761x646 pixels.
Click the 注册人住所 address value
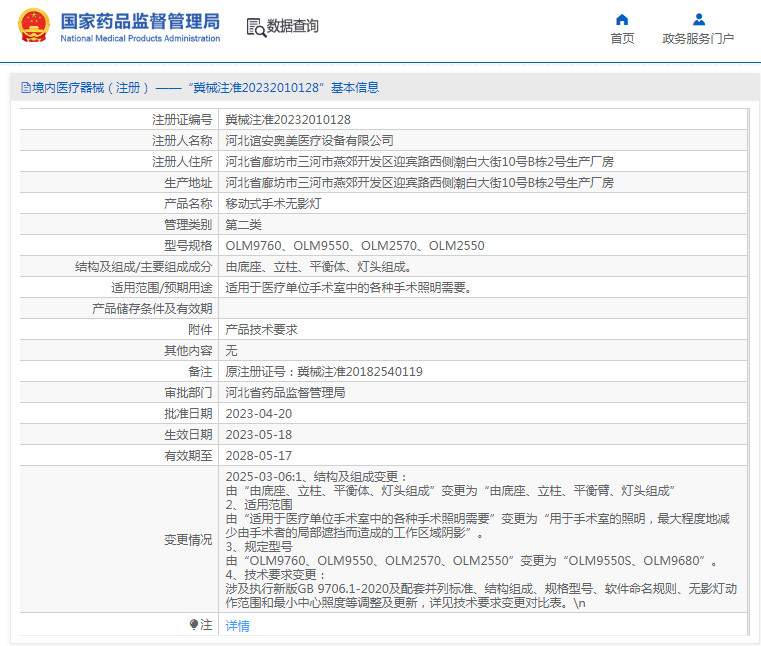click(x=419, y=162)
